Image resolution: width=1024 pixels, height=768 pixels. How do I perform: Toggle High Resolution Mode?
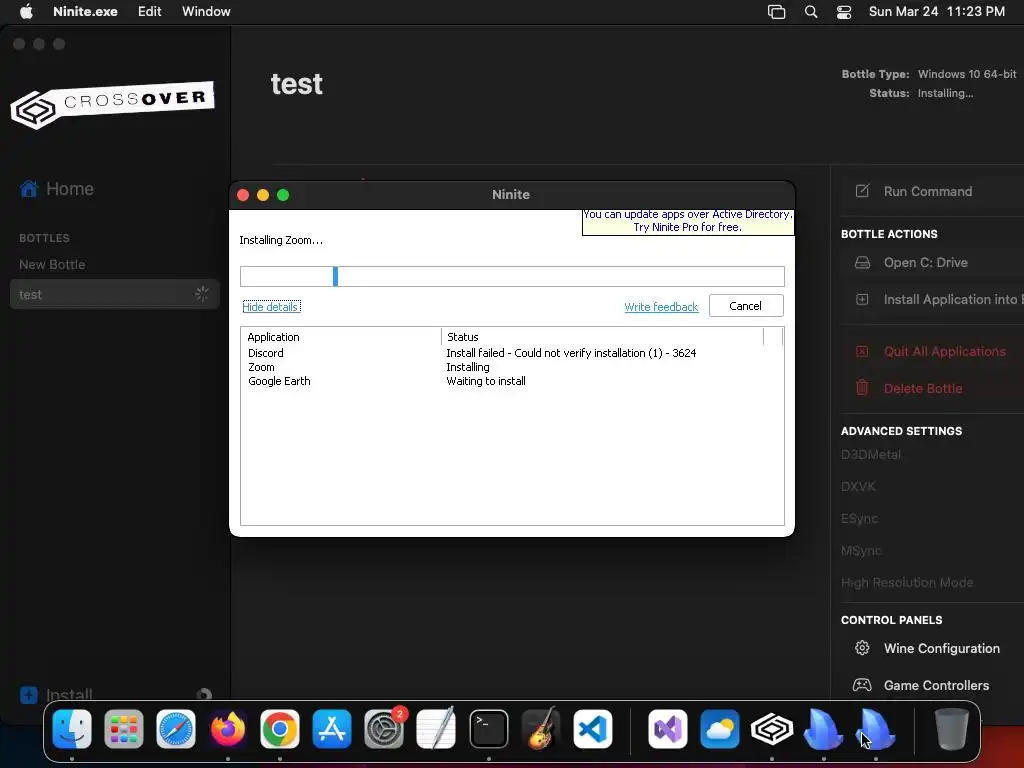907,583
